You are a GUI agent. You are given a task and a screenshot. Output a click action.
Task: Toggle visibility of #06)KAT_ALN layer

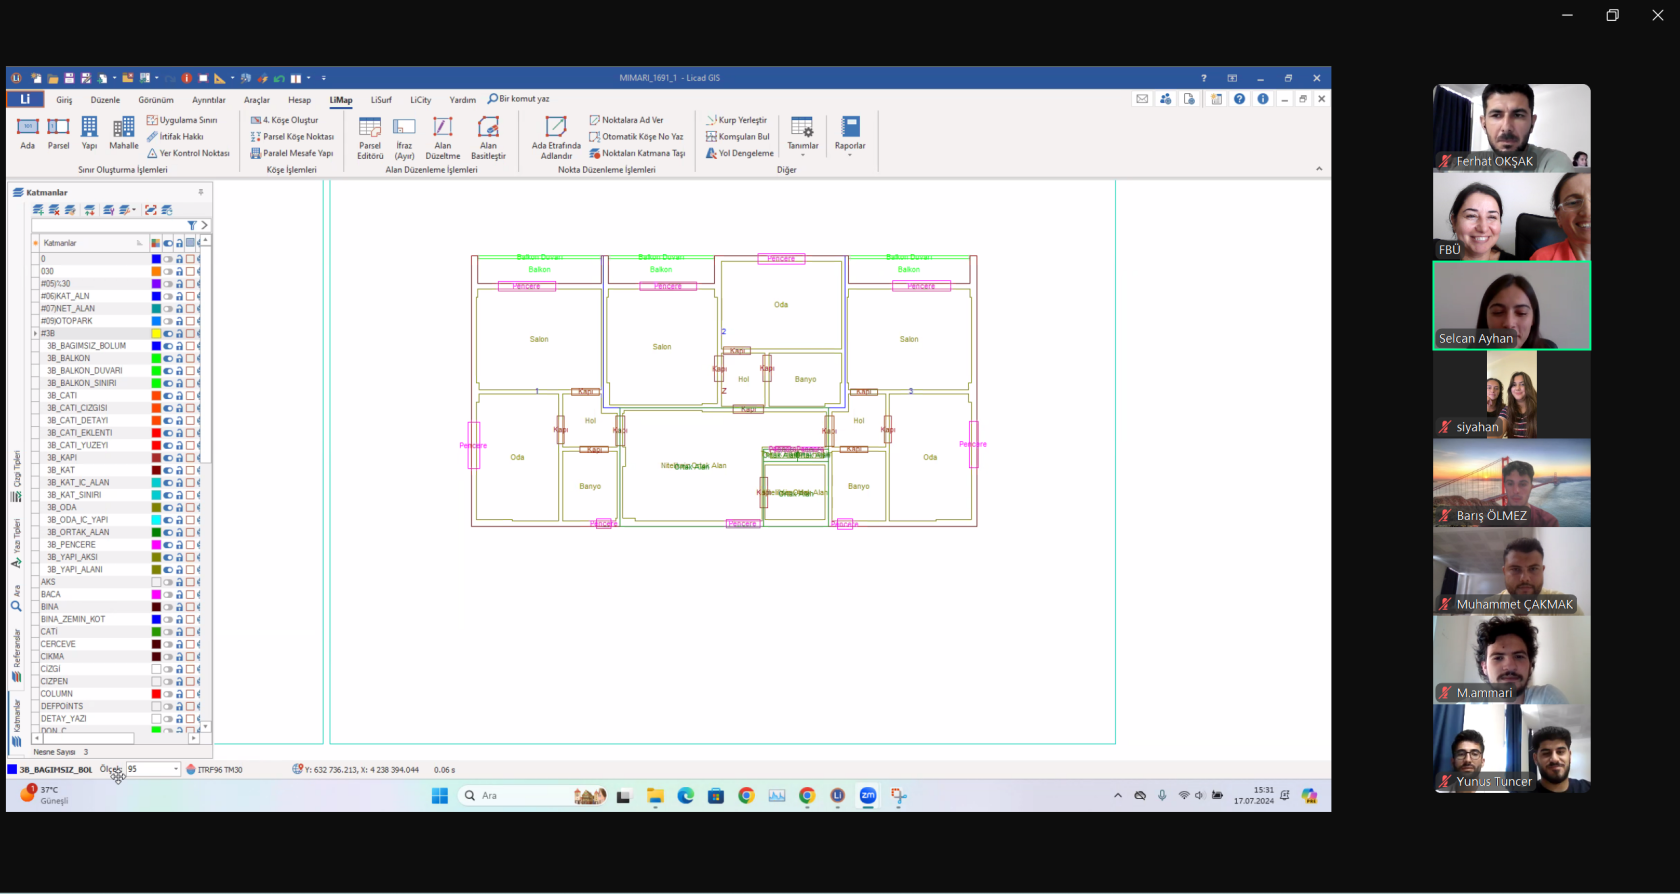(x=168, y=296)
